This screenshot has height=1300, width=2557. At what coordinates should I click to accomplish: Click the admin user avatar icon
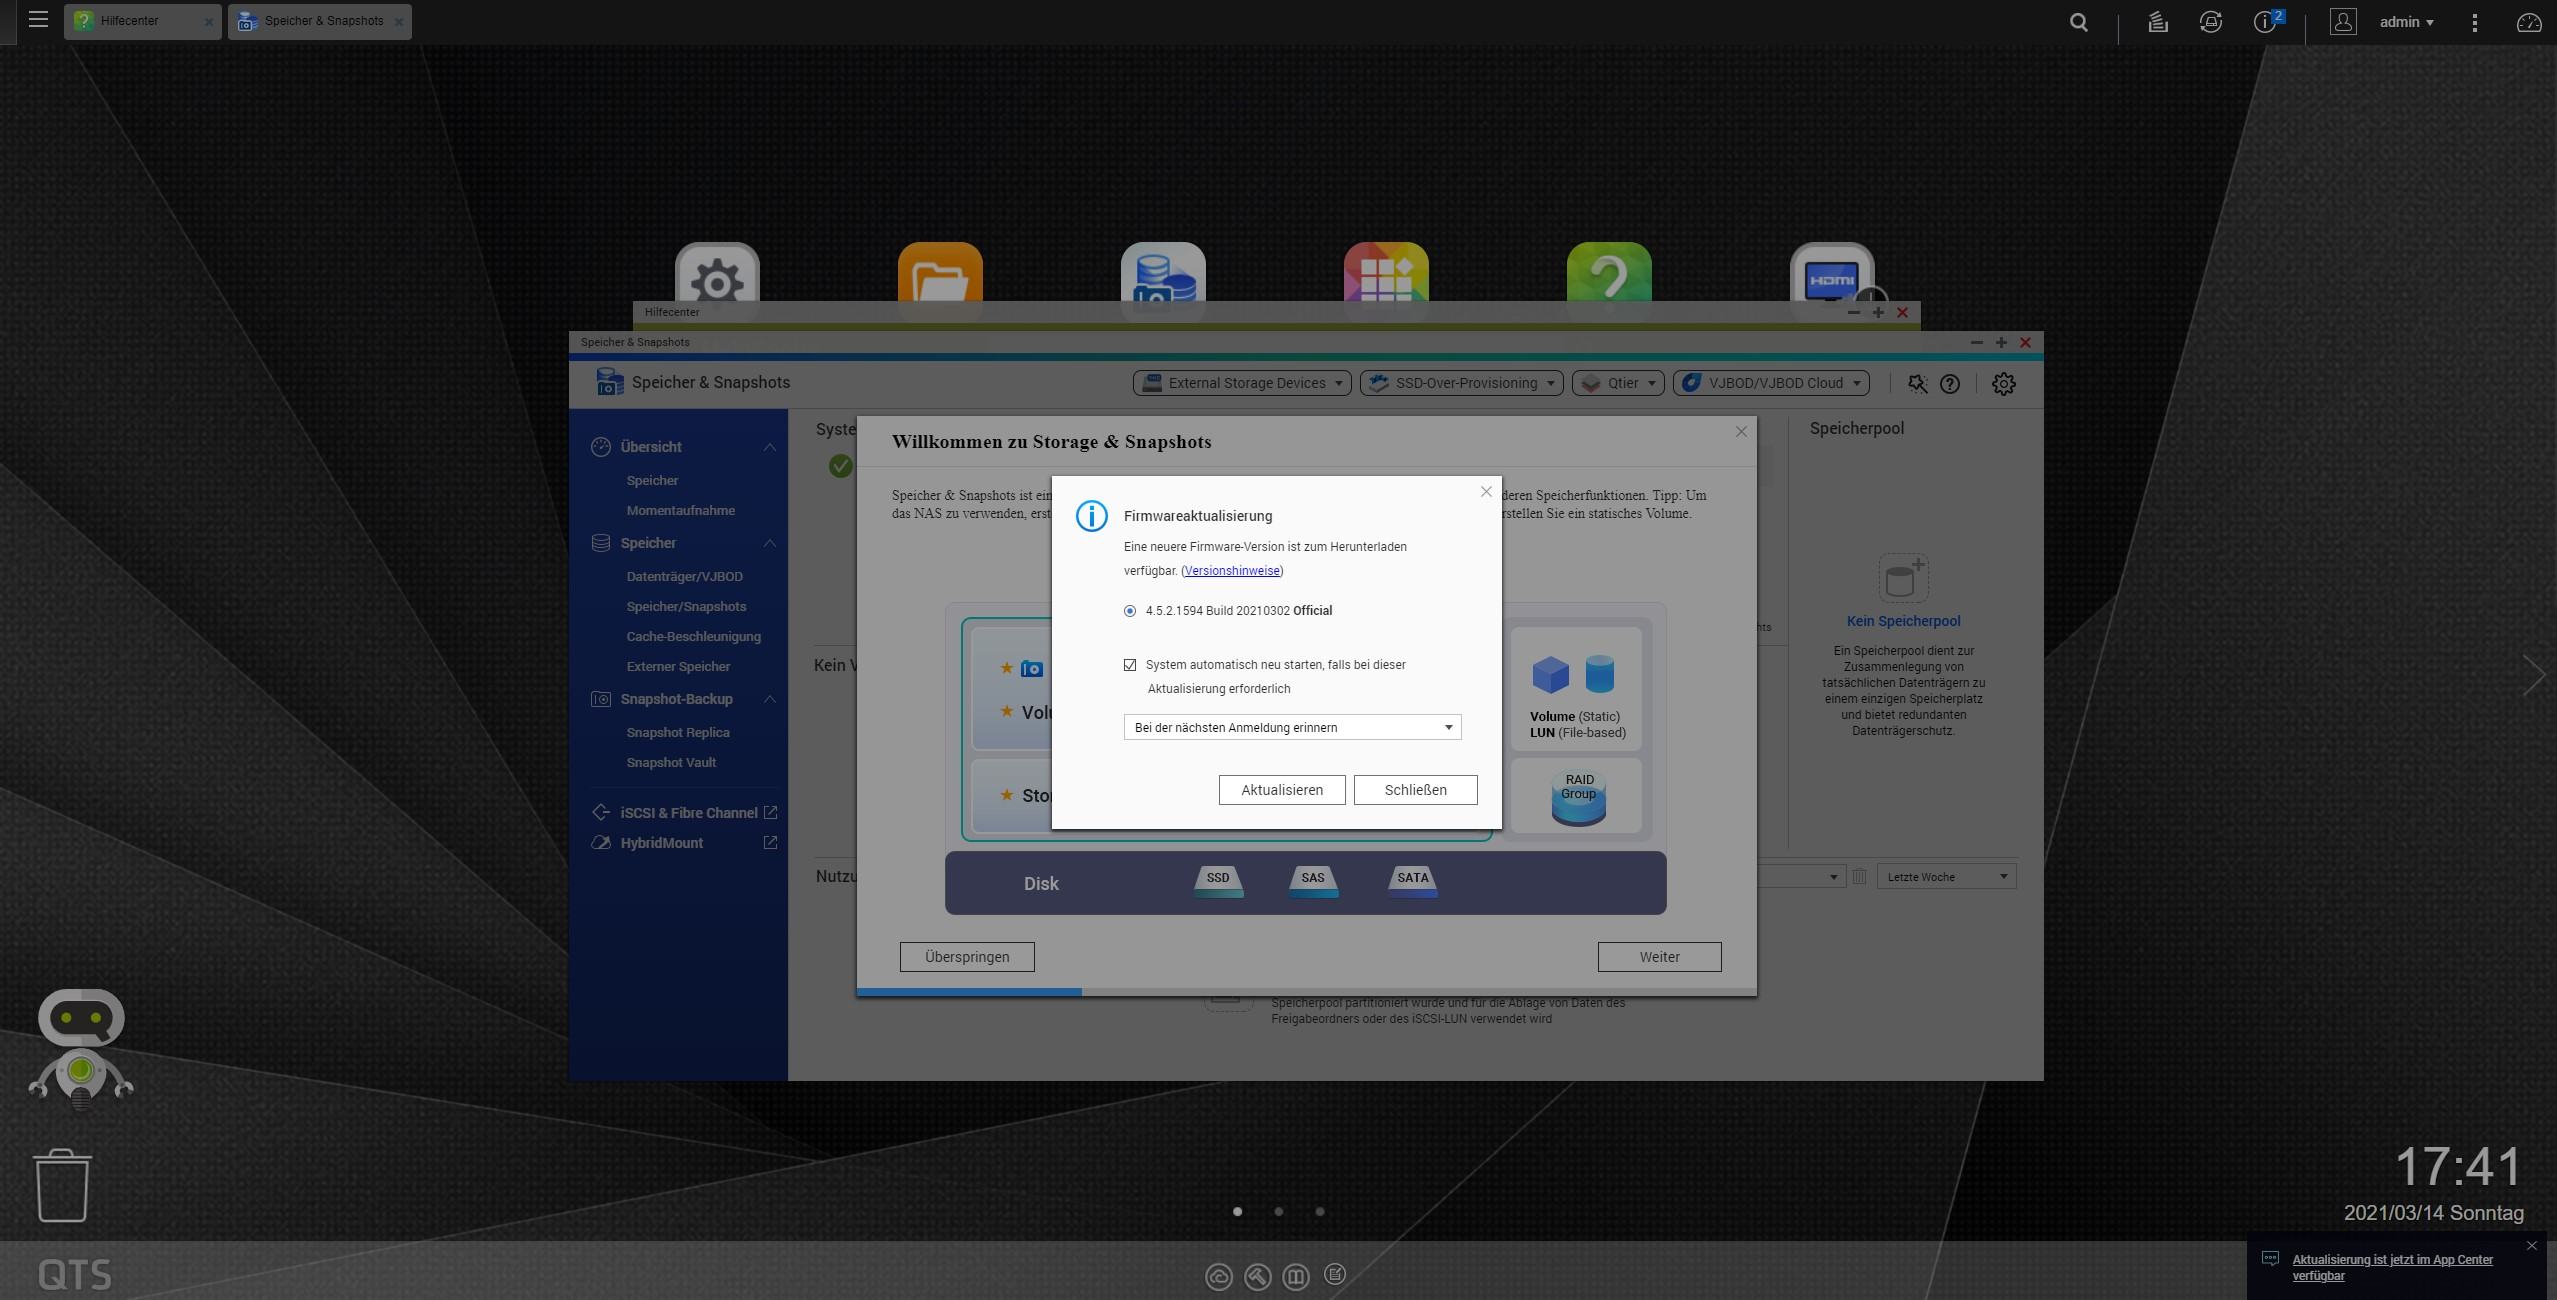pos(2343,21)
